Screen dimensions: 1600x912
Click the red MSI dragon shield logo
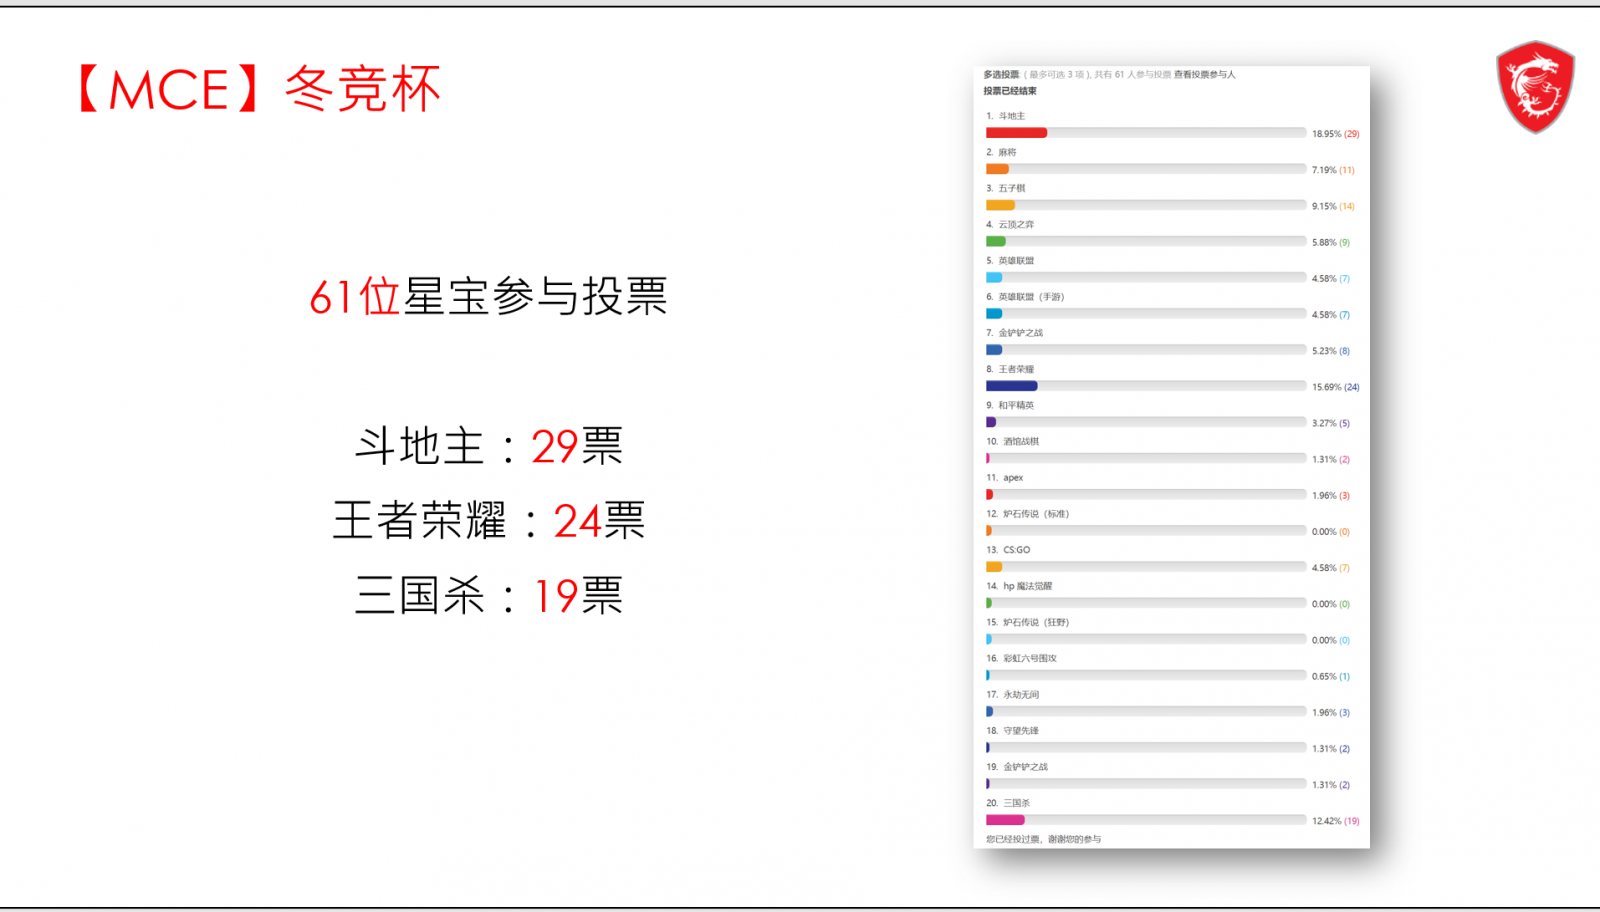pos(1535,87)
